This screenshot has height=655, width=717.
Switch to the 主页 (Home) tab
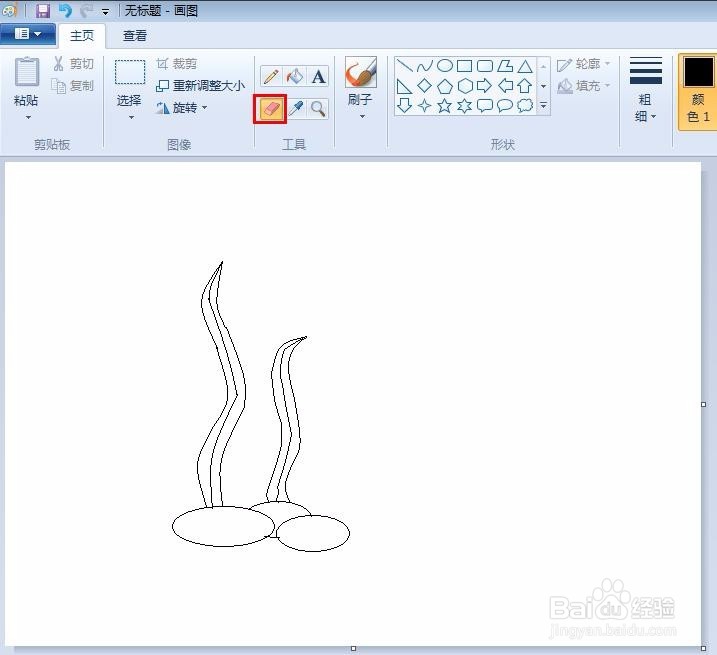coord(82,36)
